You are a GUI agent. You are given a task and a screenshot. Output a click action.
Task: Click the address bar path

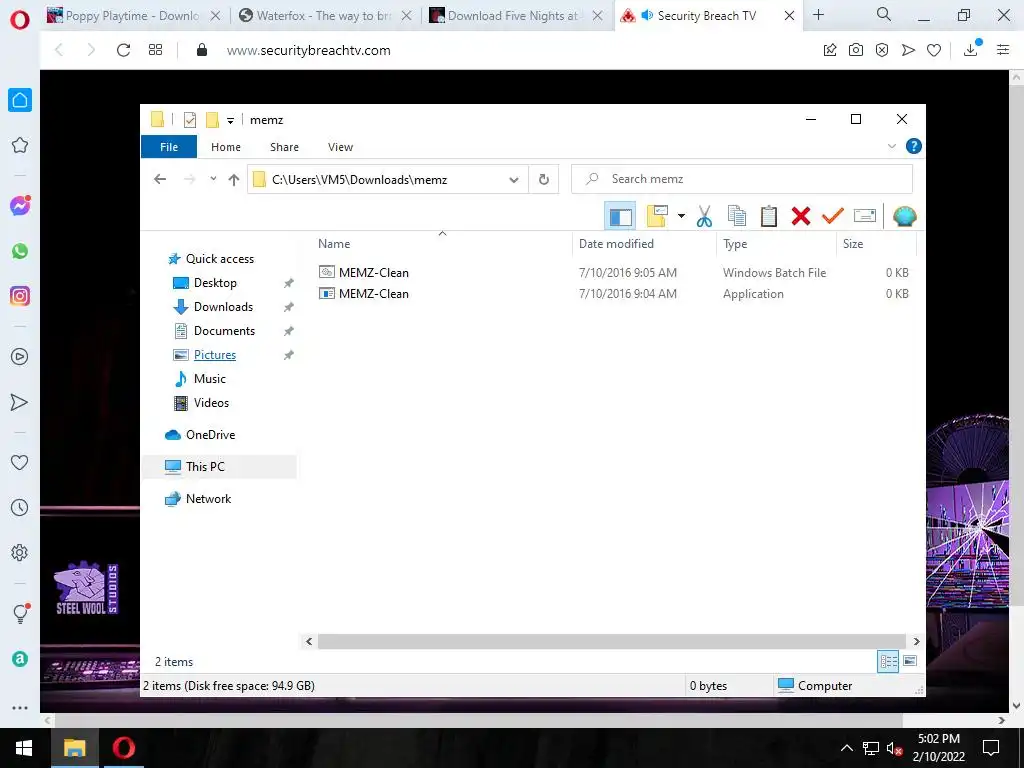tap(359, 180)
